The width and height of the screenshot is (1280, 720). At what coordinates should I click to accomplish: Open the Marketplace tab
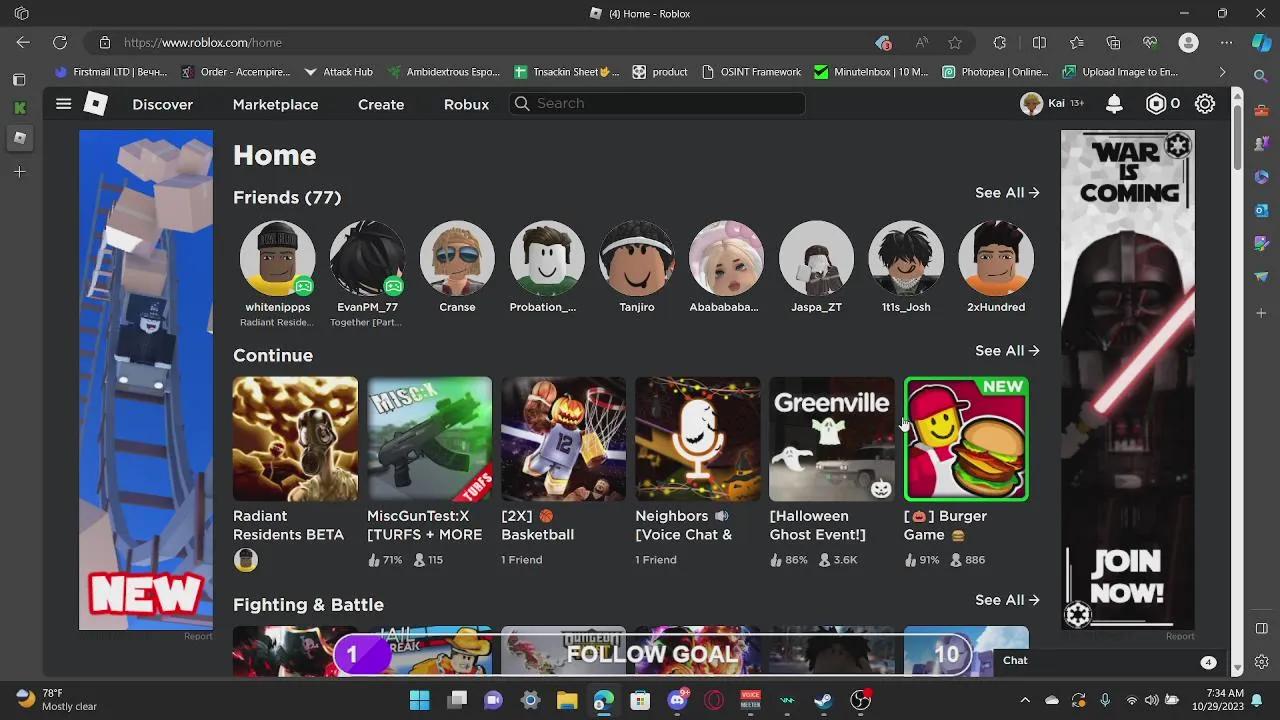(275, 104)
